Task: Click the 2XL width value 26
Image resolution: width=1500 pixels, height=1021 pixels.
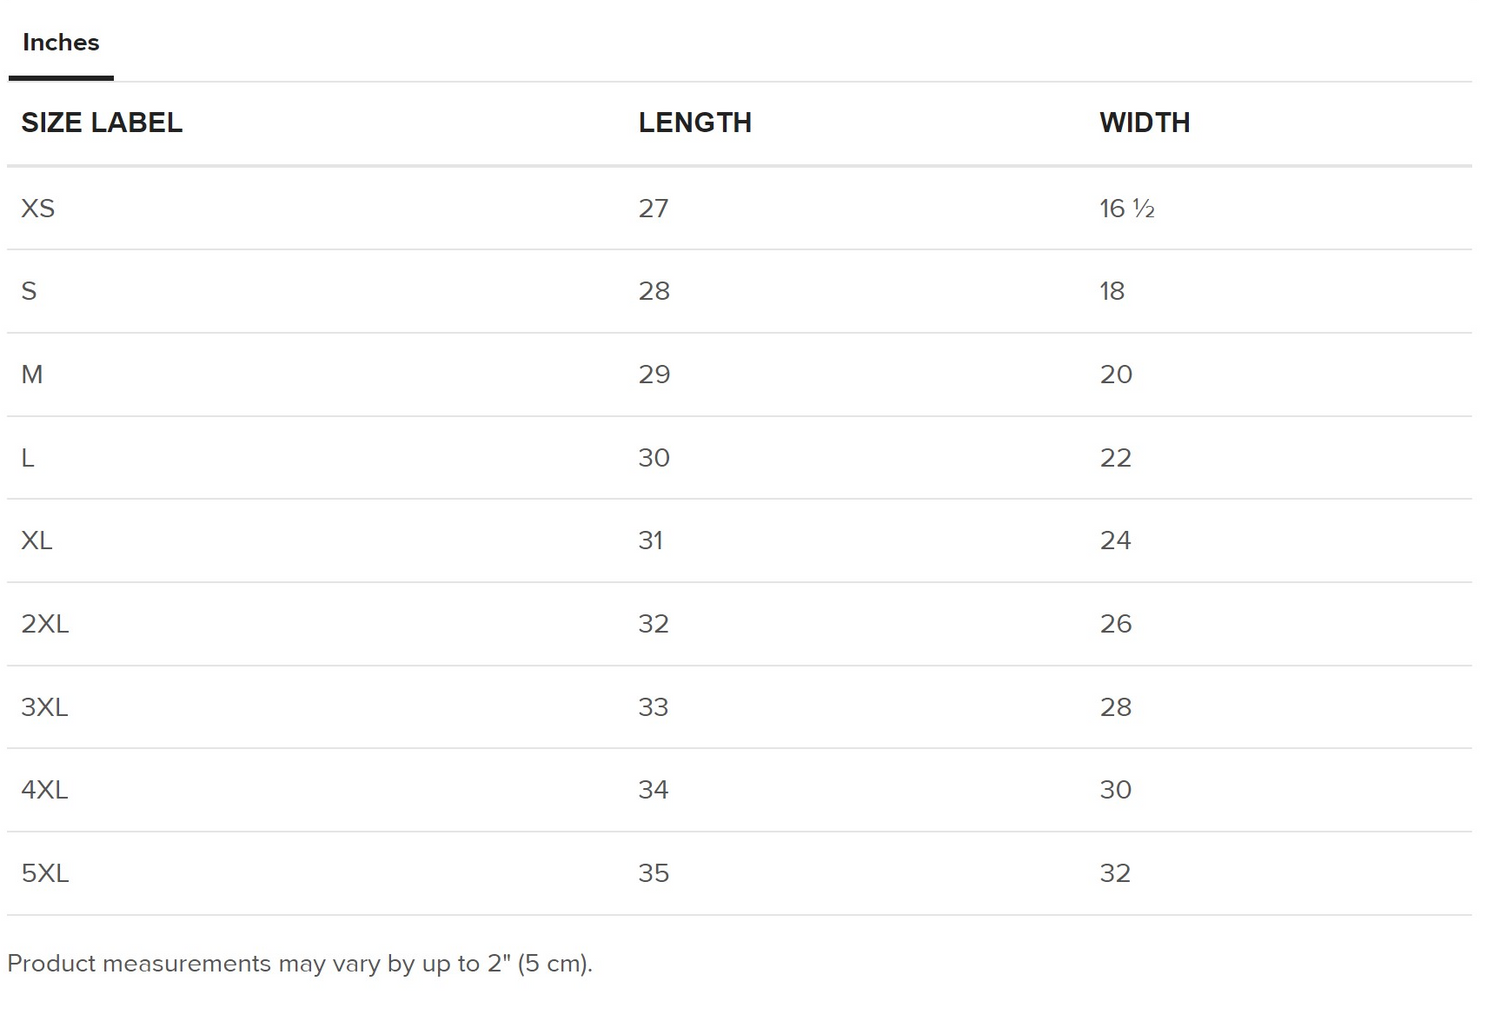Action: tap(1116, 624)
